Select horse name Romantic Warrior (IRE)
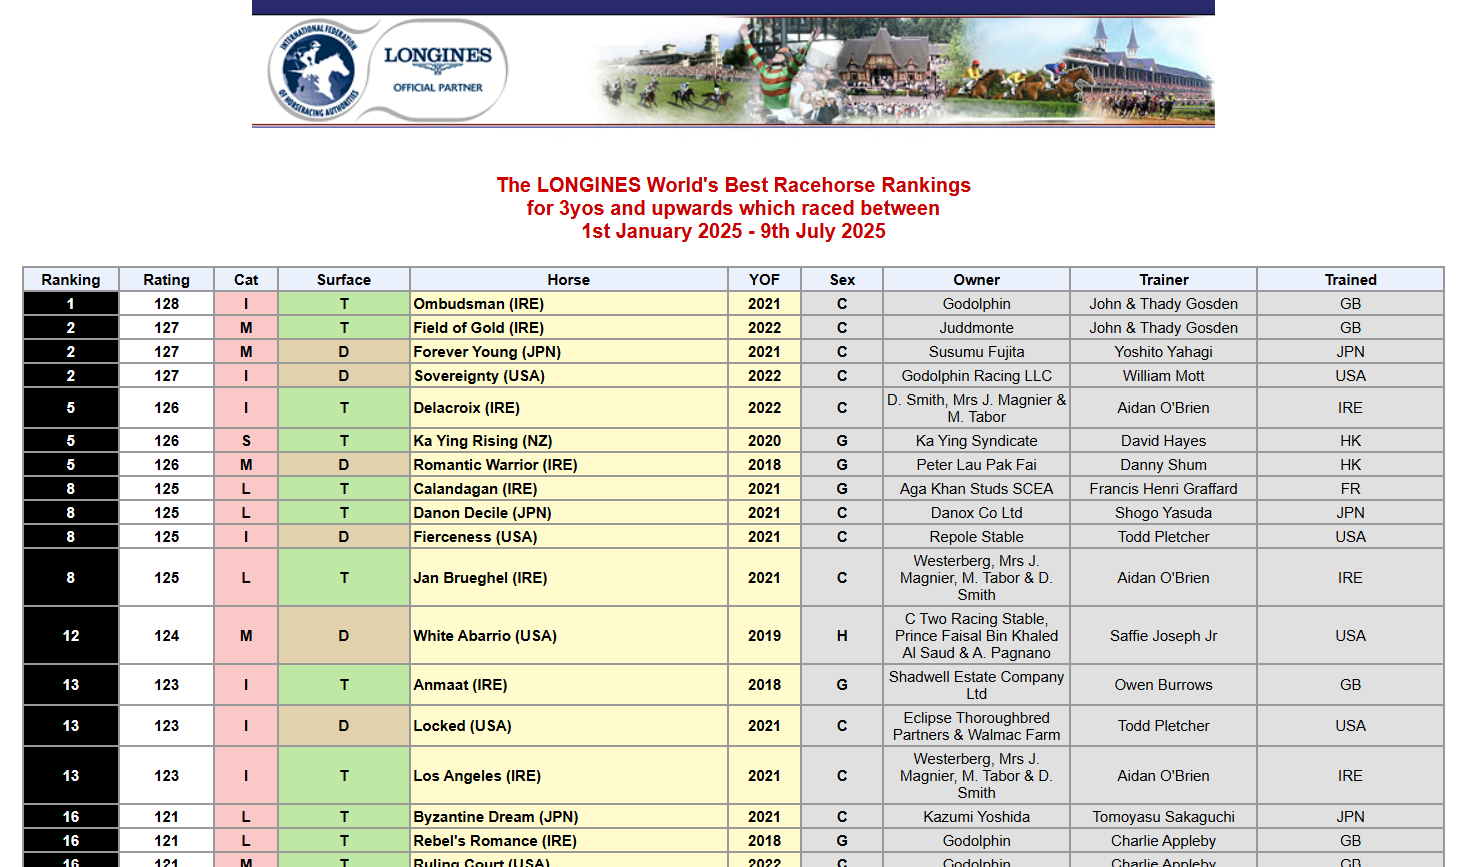 pos(495,465)
